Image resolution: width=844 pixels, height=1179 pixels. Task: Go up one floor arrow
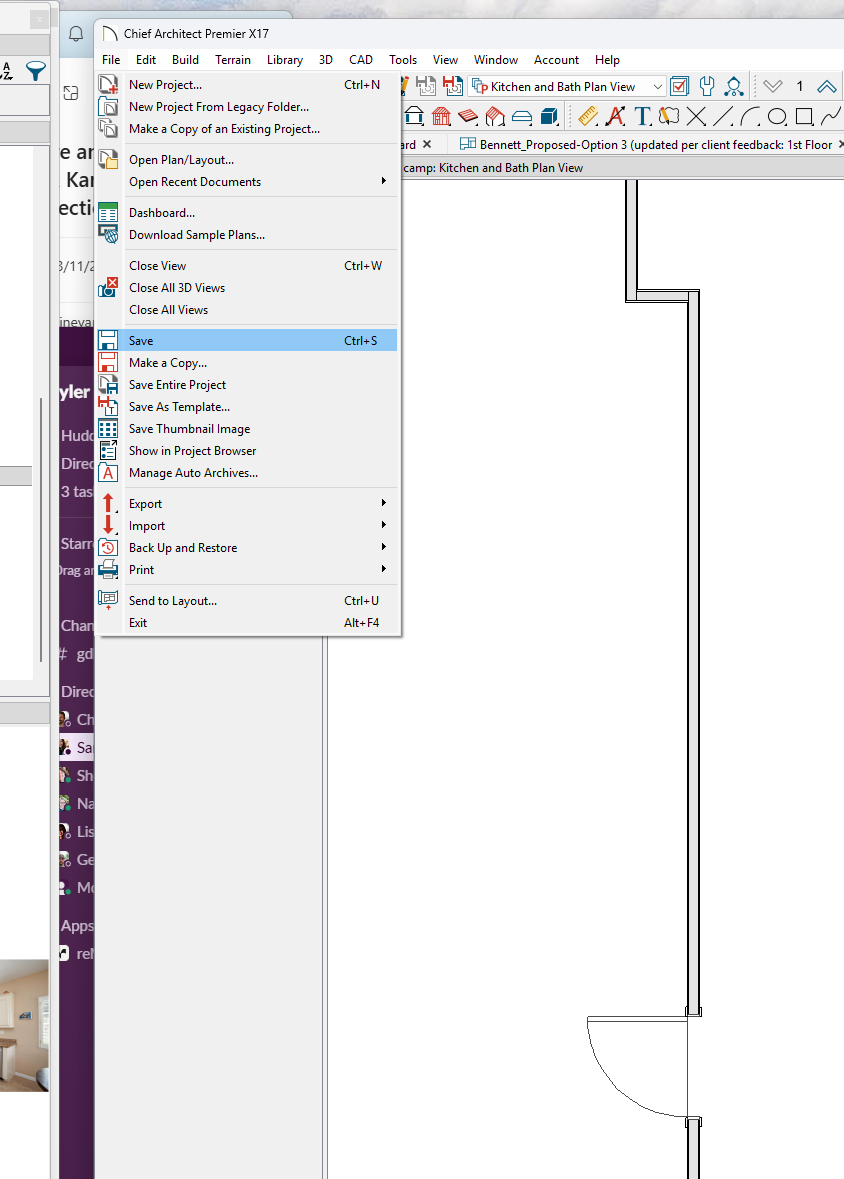coord(826,86)
